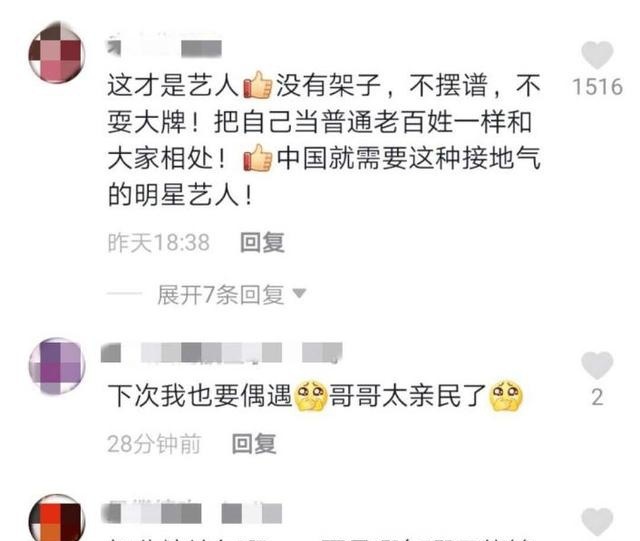Reply to the comment posted 28分钟前
The width and height of the screenshot is (640, 541).
tap(254, 444)
